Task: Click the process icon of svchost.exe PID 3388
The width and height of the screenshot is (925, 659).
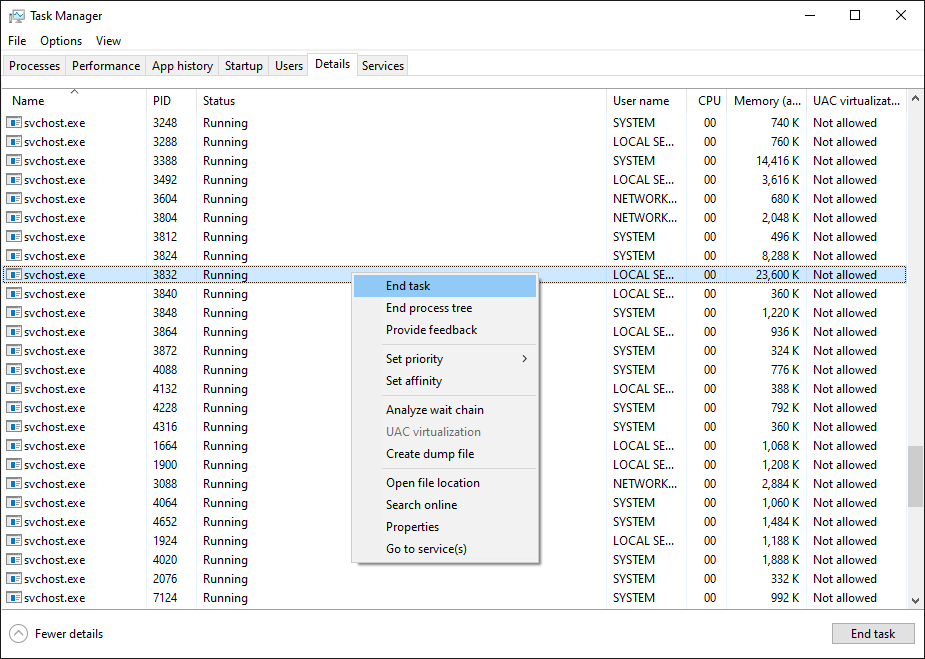Action: point(14,160)
